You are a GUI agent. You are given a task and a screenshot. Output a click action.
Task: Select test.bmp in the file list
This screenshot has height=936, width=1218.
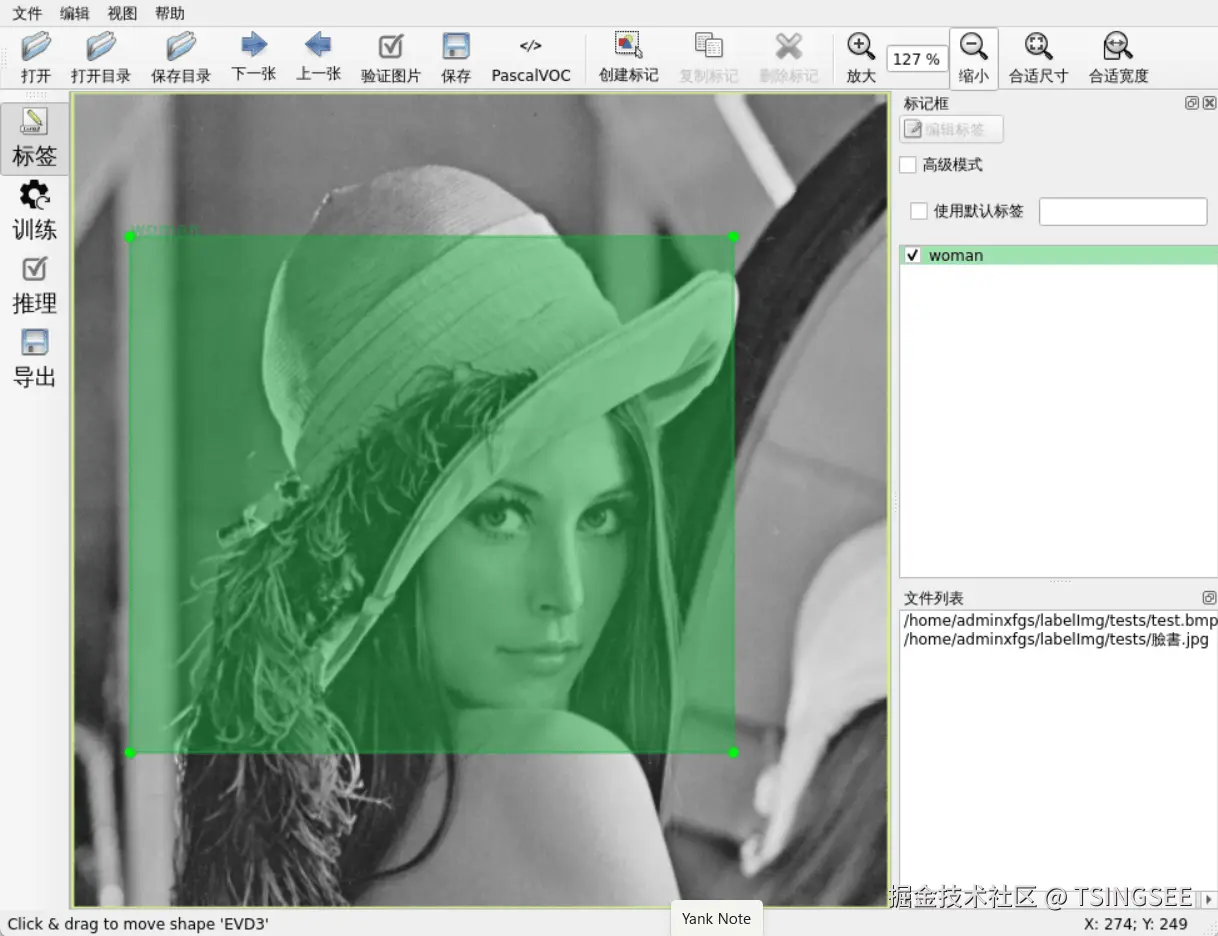click(1058, 620)
